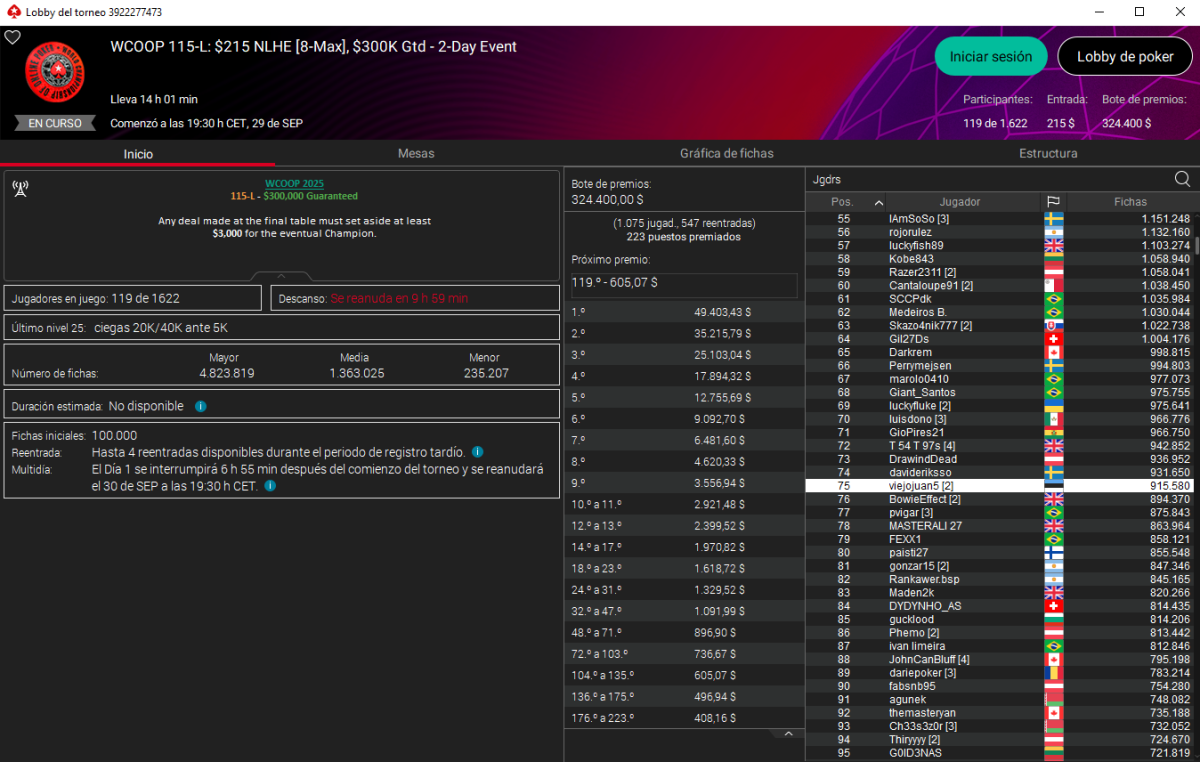Collapse the announcement panel with the chevron
The width and height of the screenshot is (1200, 762).
281,276
